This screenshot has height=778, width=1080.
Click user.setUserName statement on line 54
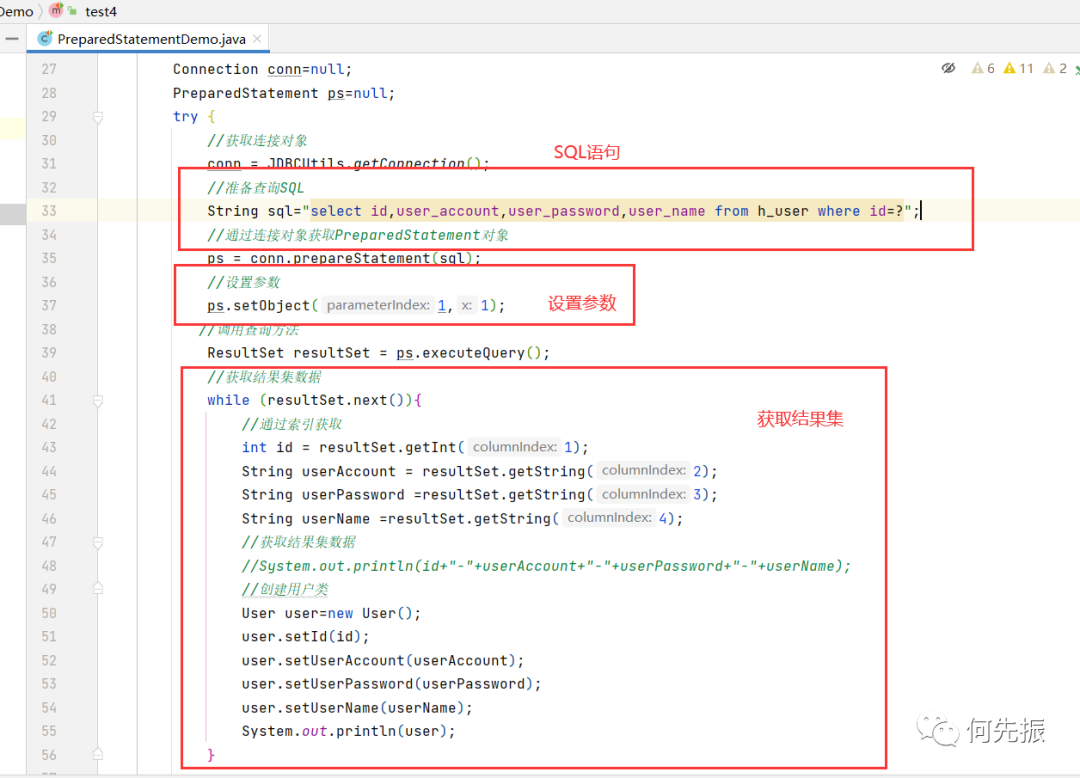point(357,708)
